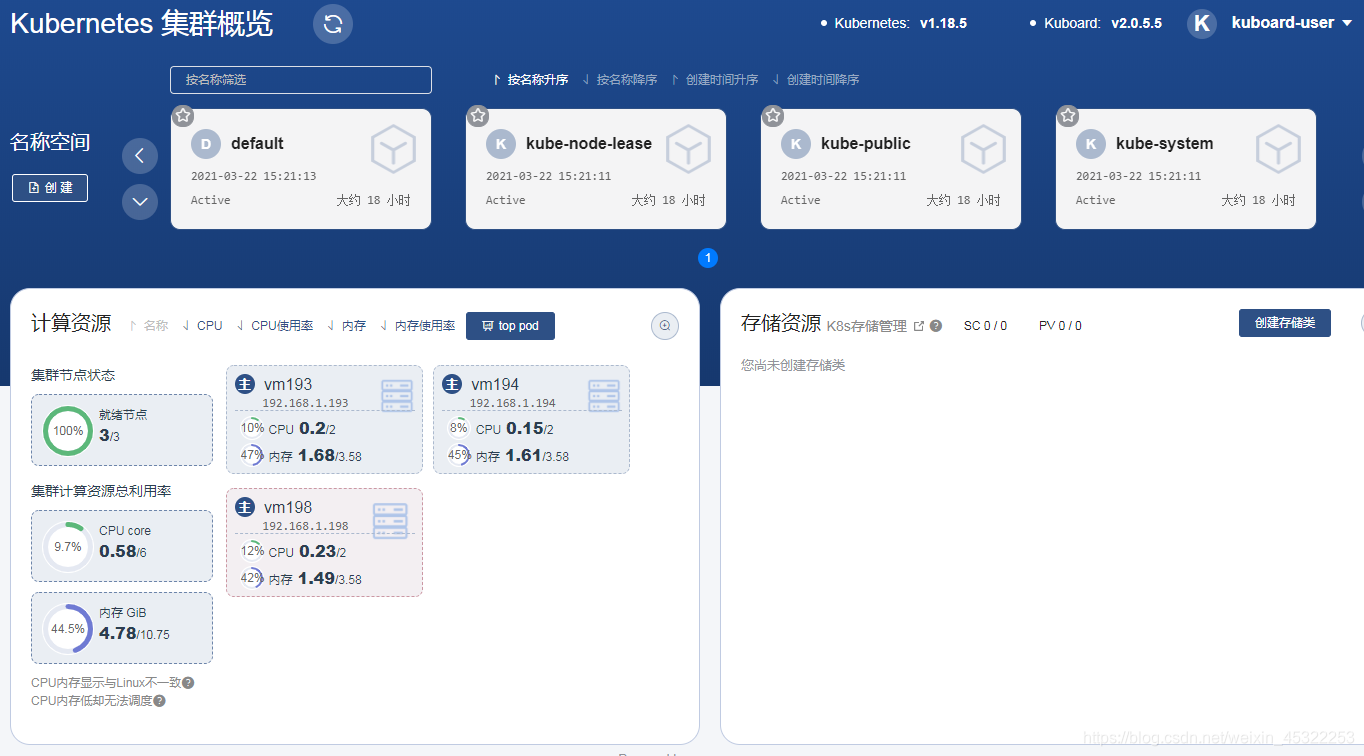This screenshot has height=756, width=1364.
Task: Click vm194 内存 45% gauge
Action: tap(459, 455)
